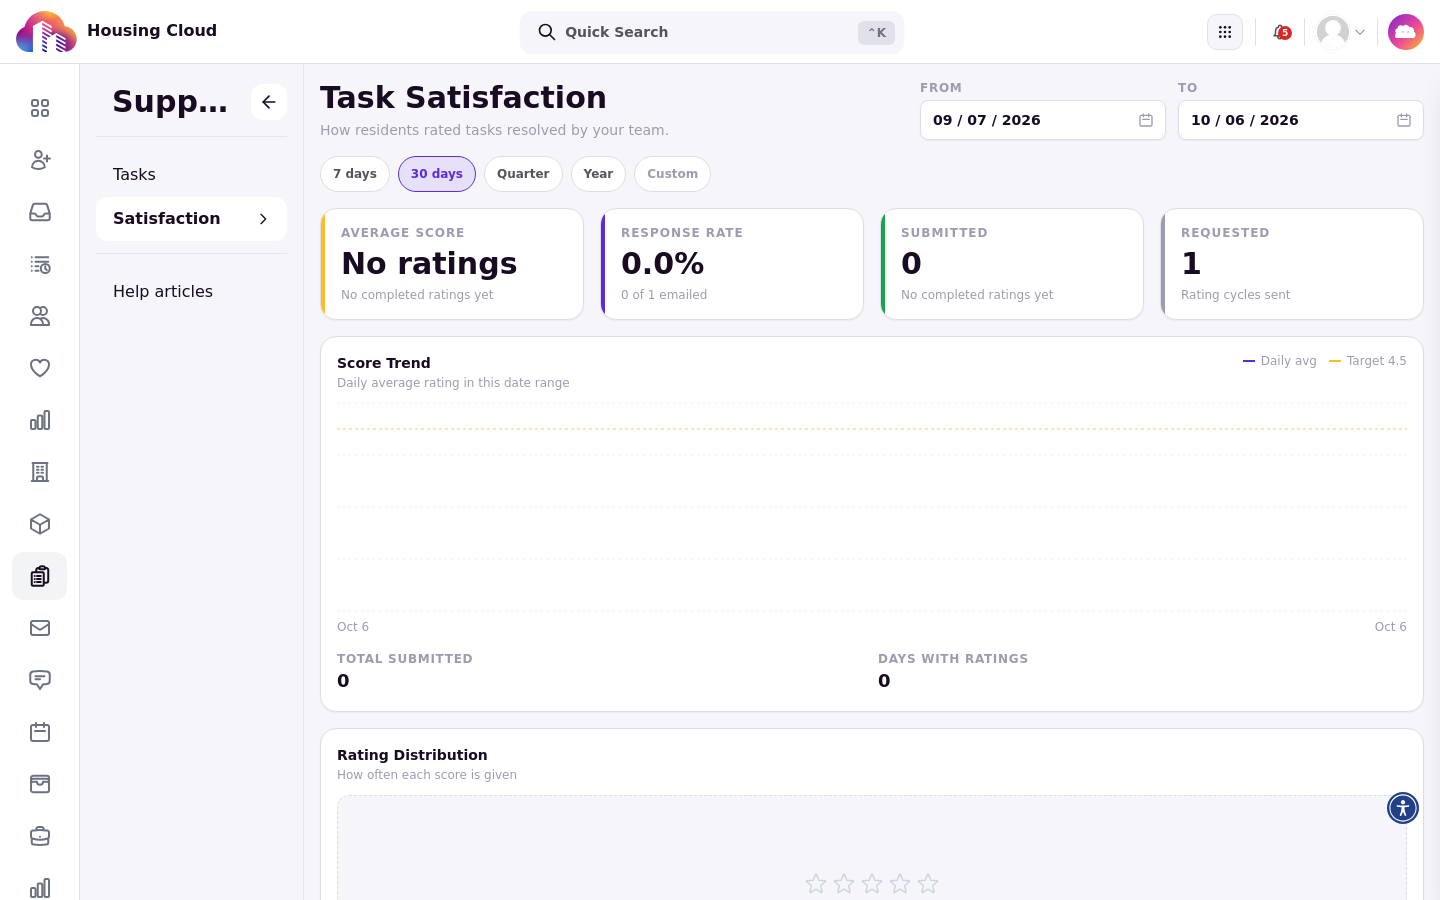Click the TO date field value
Screen dimensions: 1440x900
pyautogui.click(x=1245, y=120)
